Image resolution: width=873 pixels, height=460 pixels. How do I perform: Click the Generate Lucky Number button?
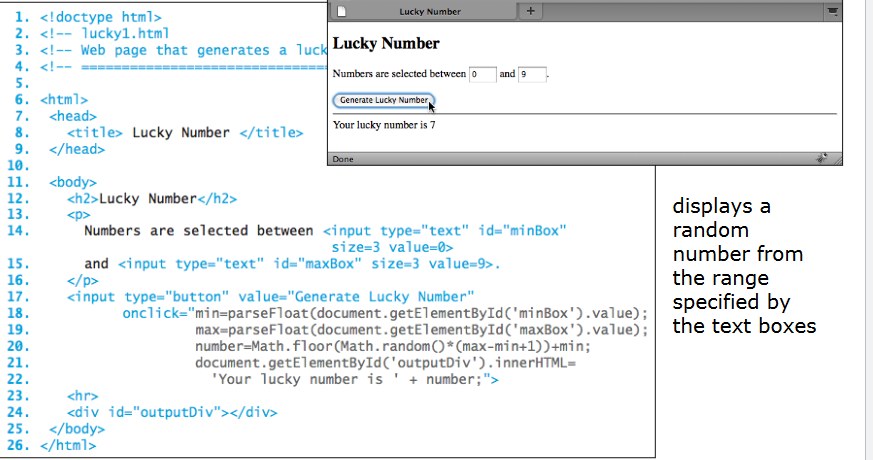384,100
